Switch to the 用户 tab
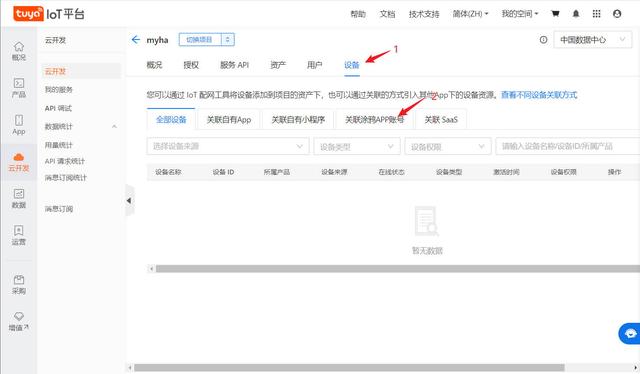640x374 pixels. coord(315,65)
